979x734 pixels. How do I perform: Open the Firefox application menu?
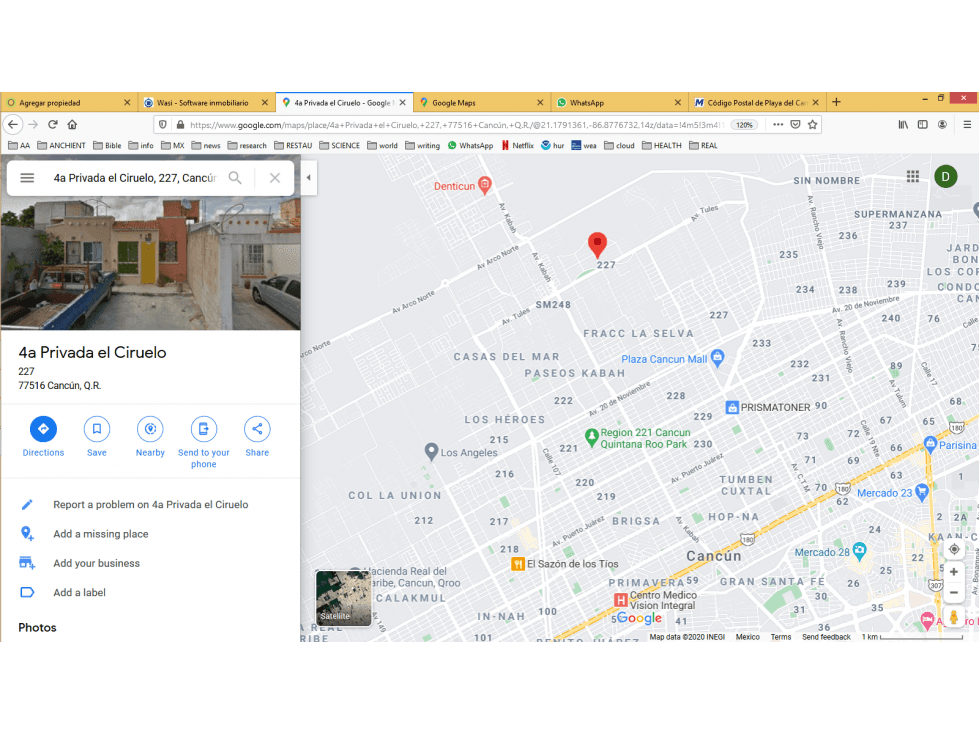coord(967,125)
